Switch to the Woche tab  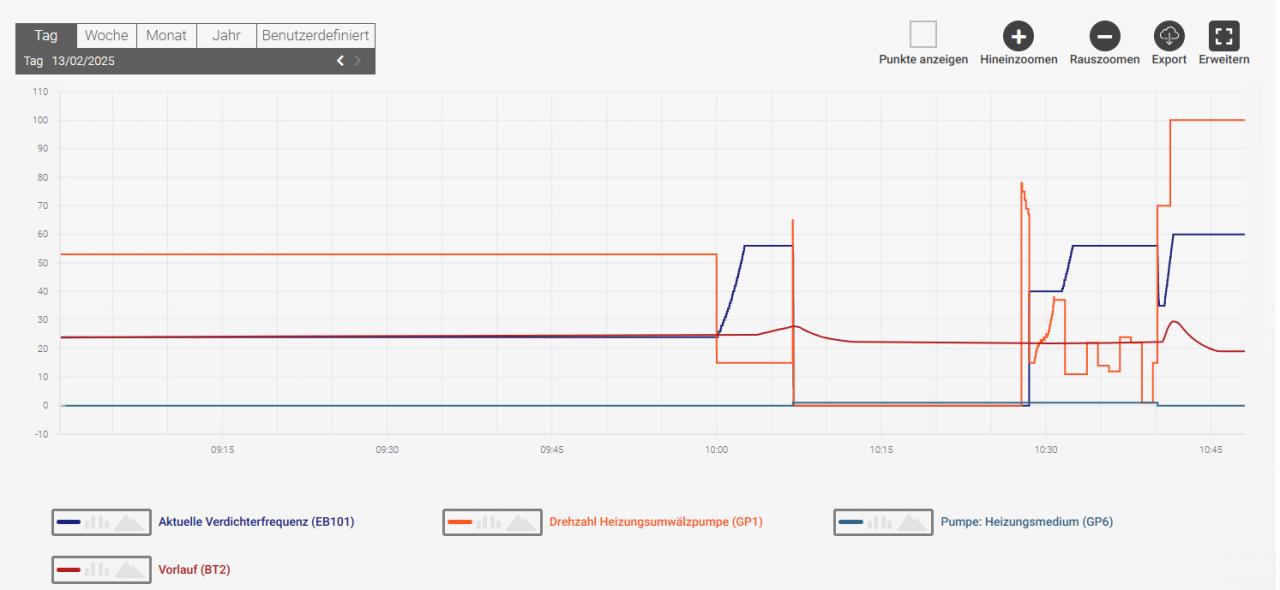point(106,35)
